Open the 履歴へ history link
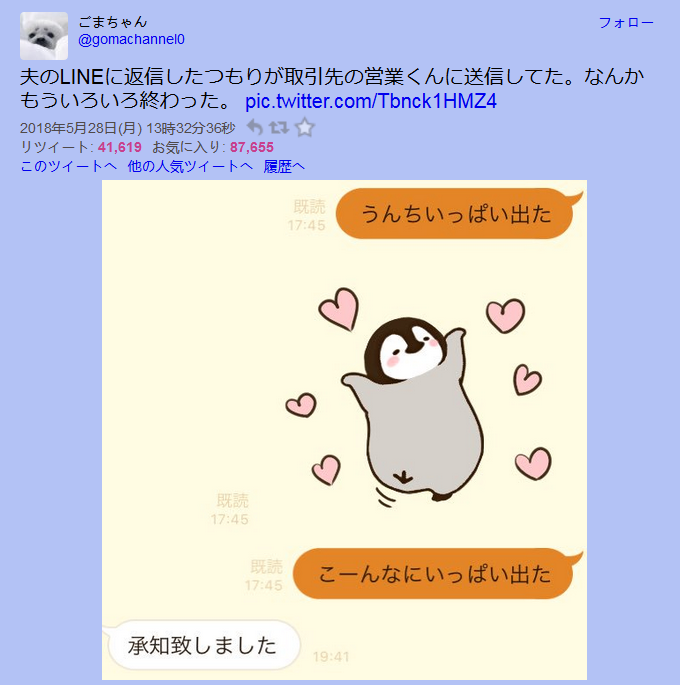Image resolution: width=680 pixels, height=685 pixels. coord(284,166)
